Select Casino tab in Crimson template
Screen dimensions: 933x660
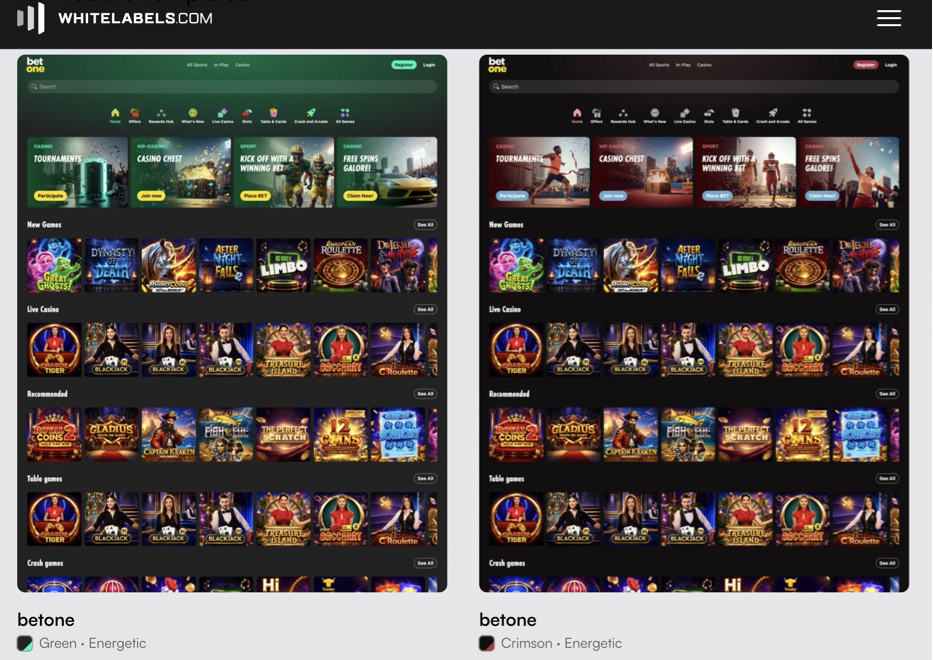click(704, 65)
